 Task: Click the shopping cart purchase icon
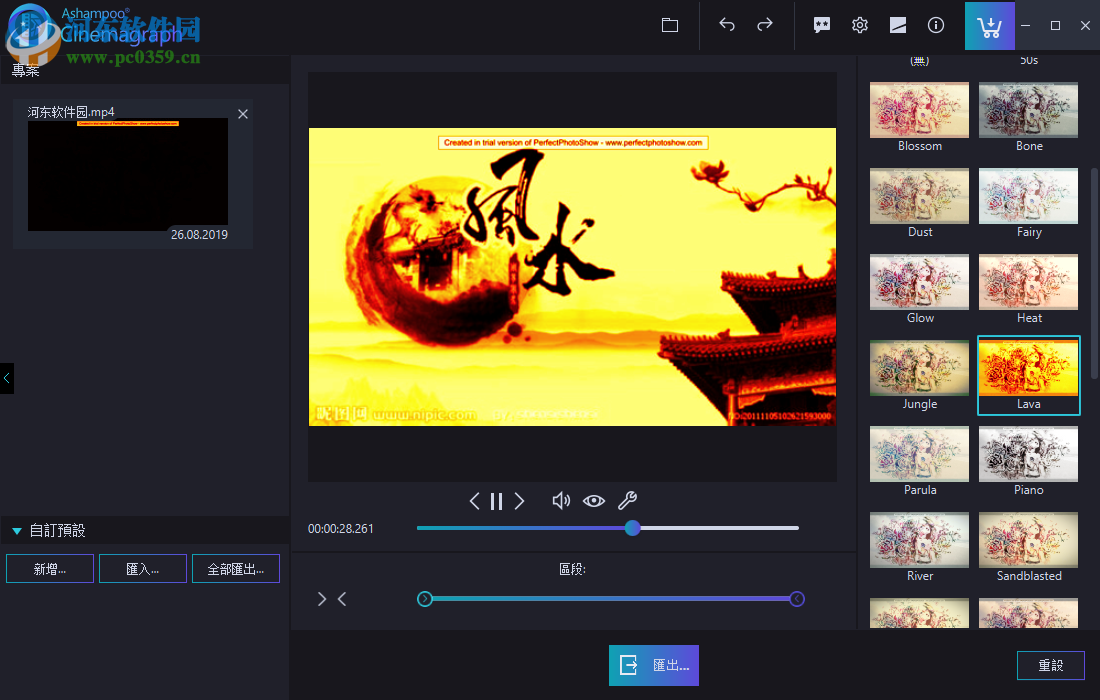989,25
